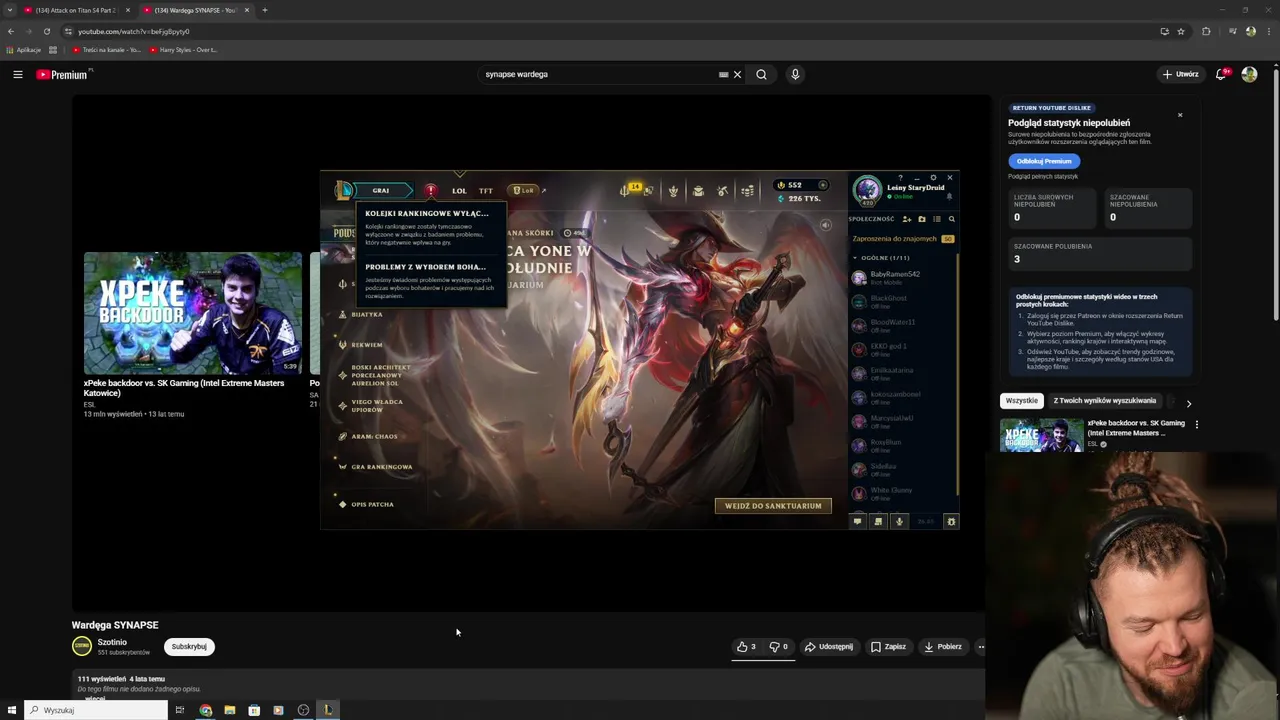
Task: Click WEJDŹ DO SANKTUARIUM button
Action: (773, 506)
